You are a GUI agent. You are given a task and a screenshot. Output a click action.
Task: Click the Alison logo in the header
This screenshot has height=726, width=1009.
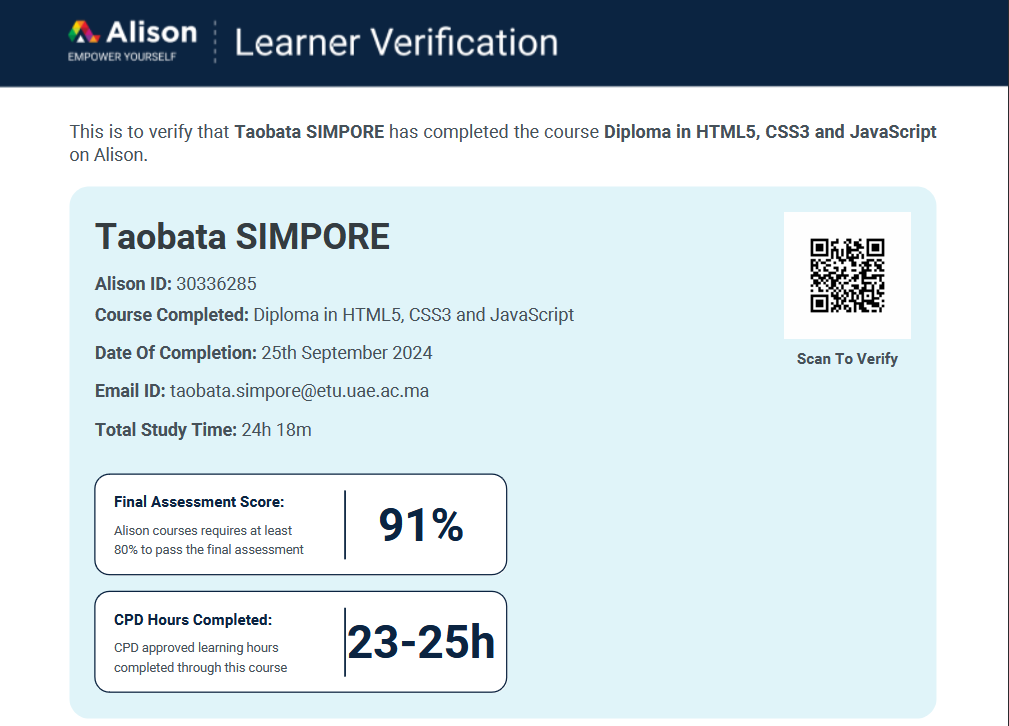pos(132,41)
